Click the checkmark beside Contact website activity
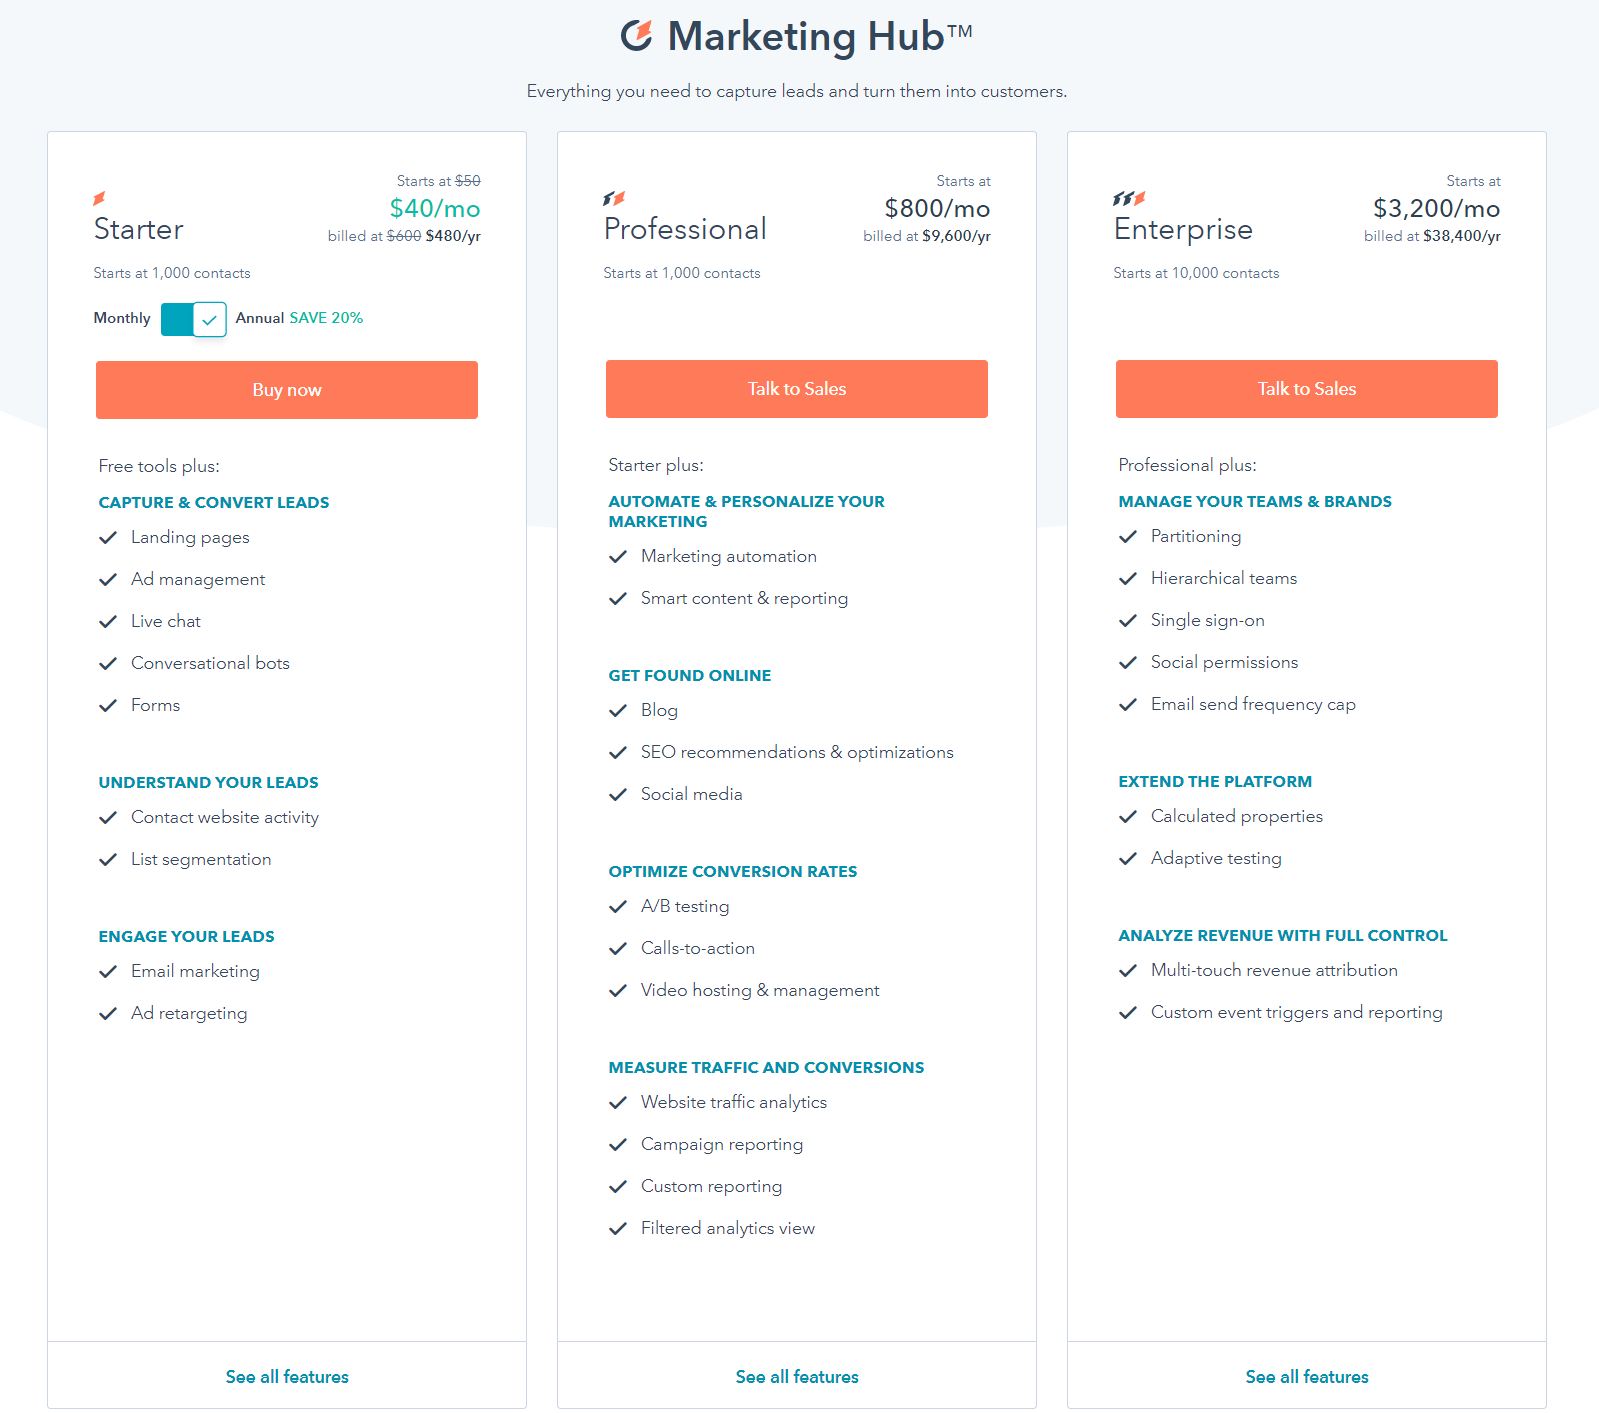This screenshot has height=1413, width=1599. click(x=108, y=818)
